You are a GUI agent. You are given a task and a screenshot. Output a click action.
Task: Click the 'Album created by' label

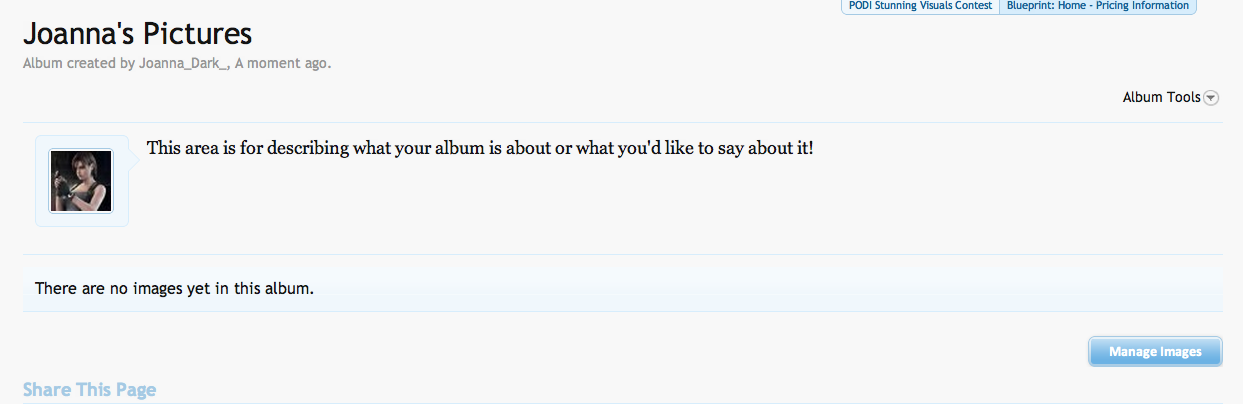click(78, 63)
